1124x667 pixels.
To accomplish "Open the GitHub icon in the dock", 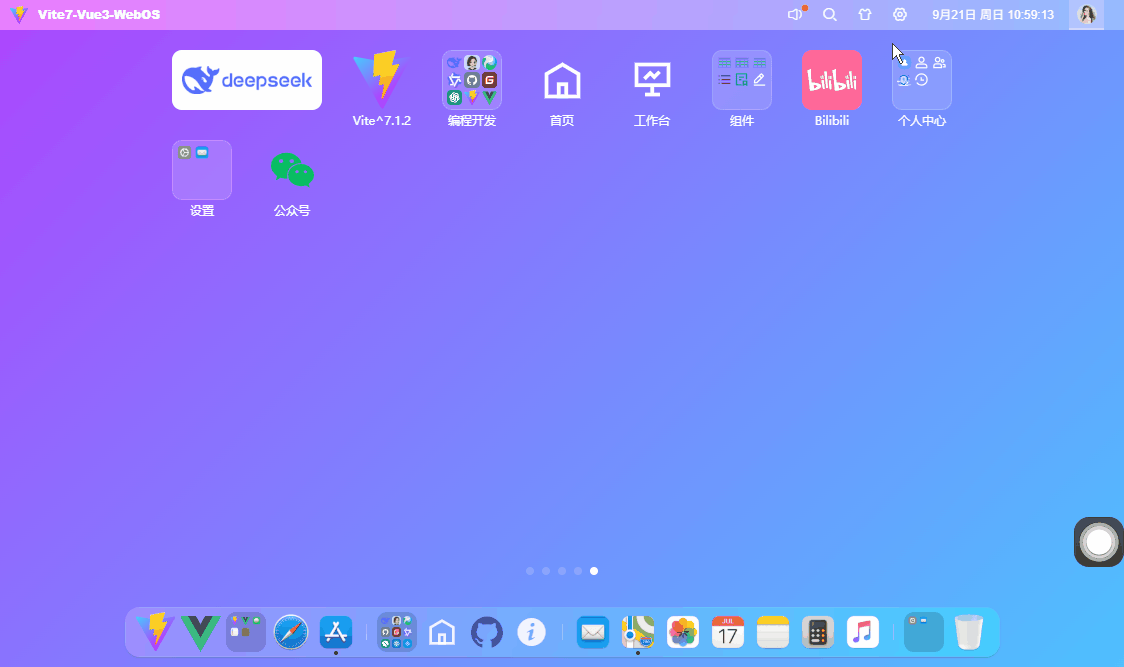I will pos(487,632).
